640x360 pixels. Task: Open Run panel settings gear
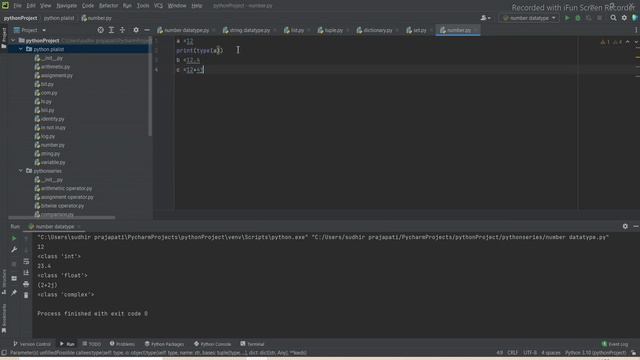coord(625,226)
